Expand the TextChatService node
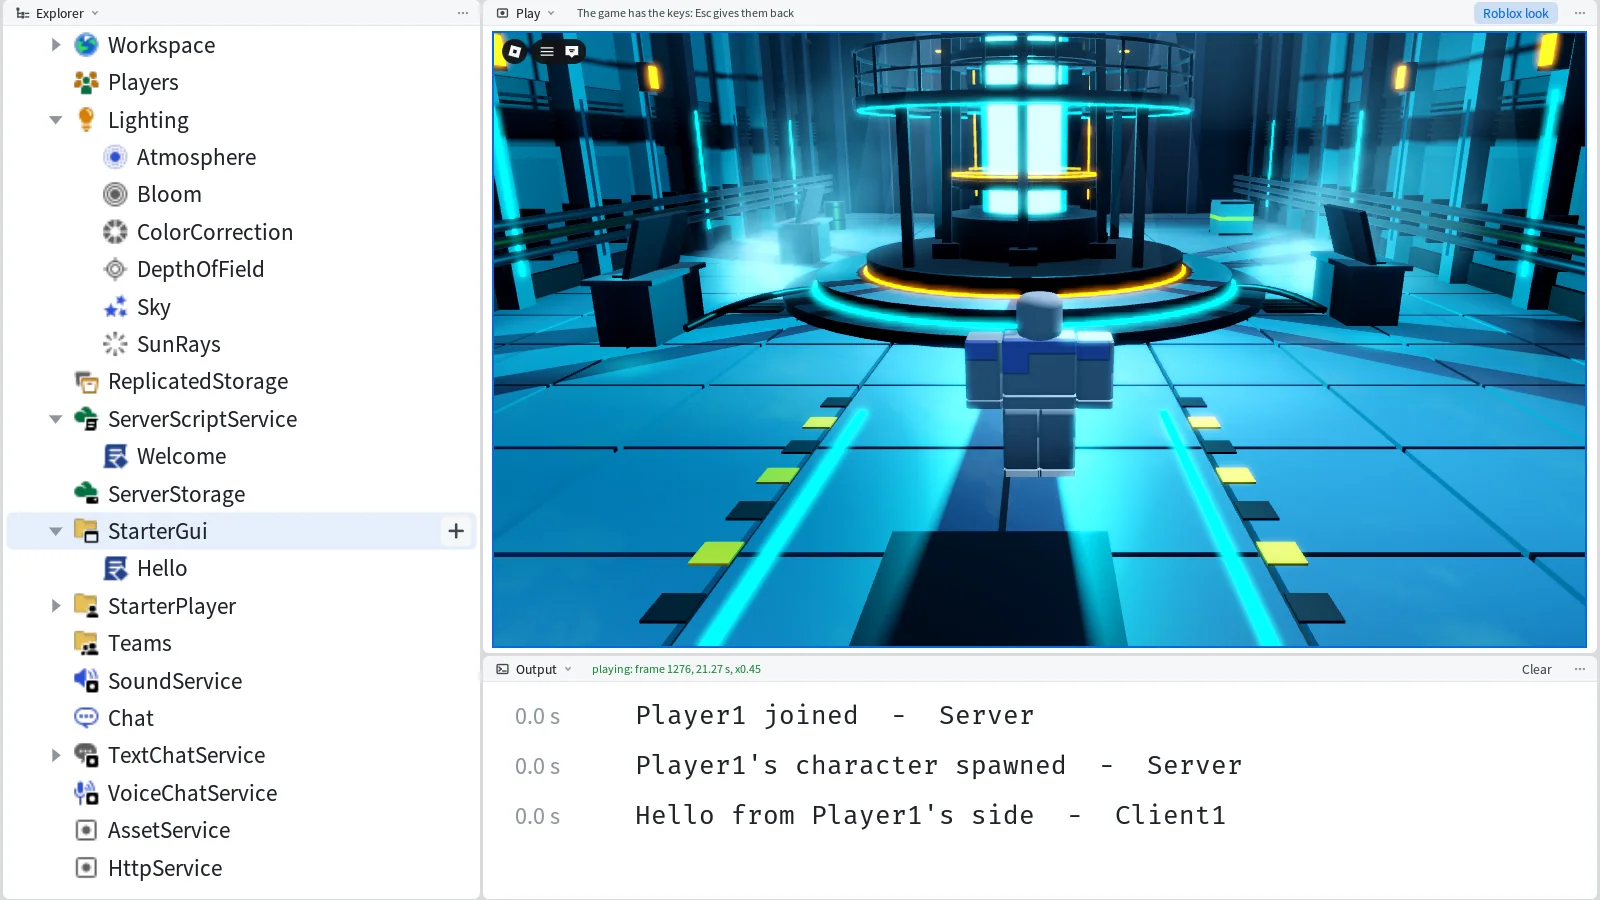Viewport: 1600px width, 900px height. coord(56,755)
